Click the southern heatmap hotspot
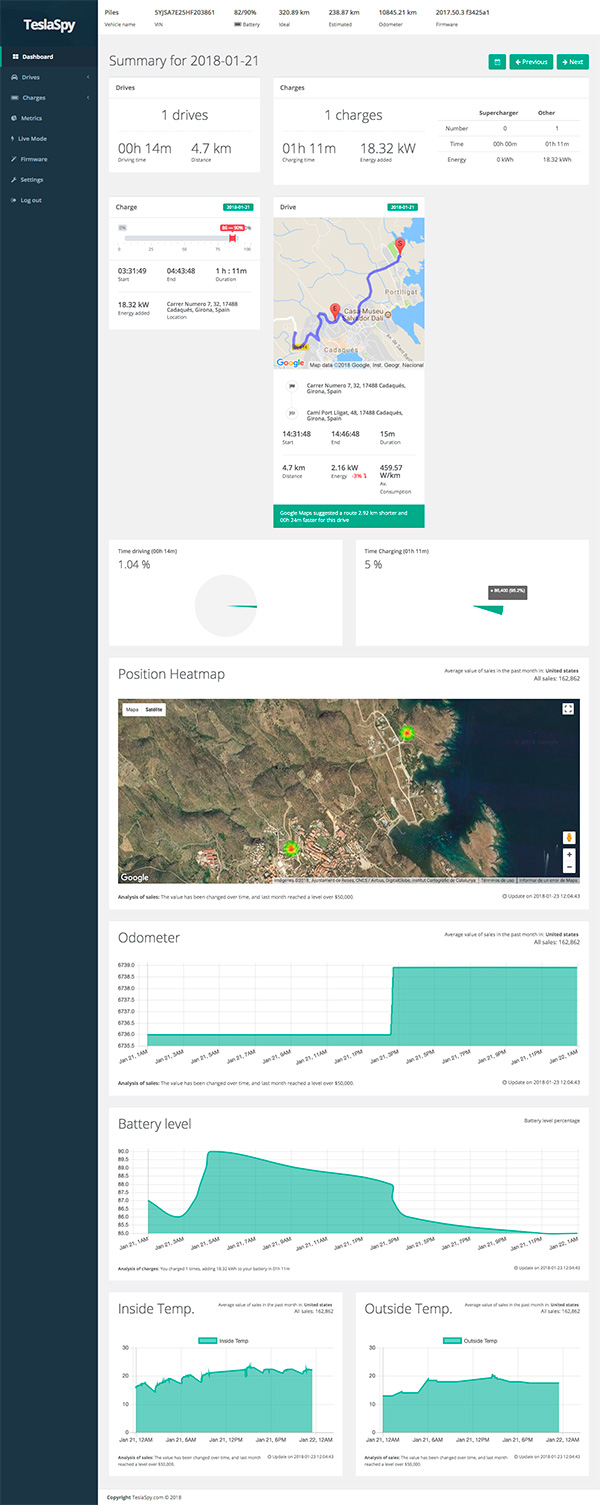Viewport: 600px width, 1505px height. tap(290, 849)
